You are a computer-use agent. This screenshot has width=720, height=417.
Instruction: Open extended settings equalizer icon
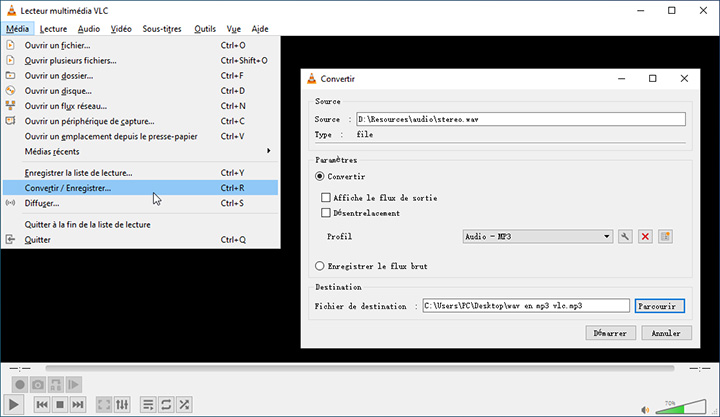pyautogui.click(x=122, y=405)
